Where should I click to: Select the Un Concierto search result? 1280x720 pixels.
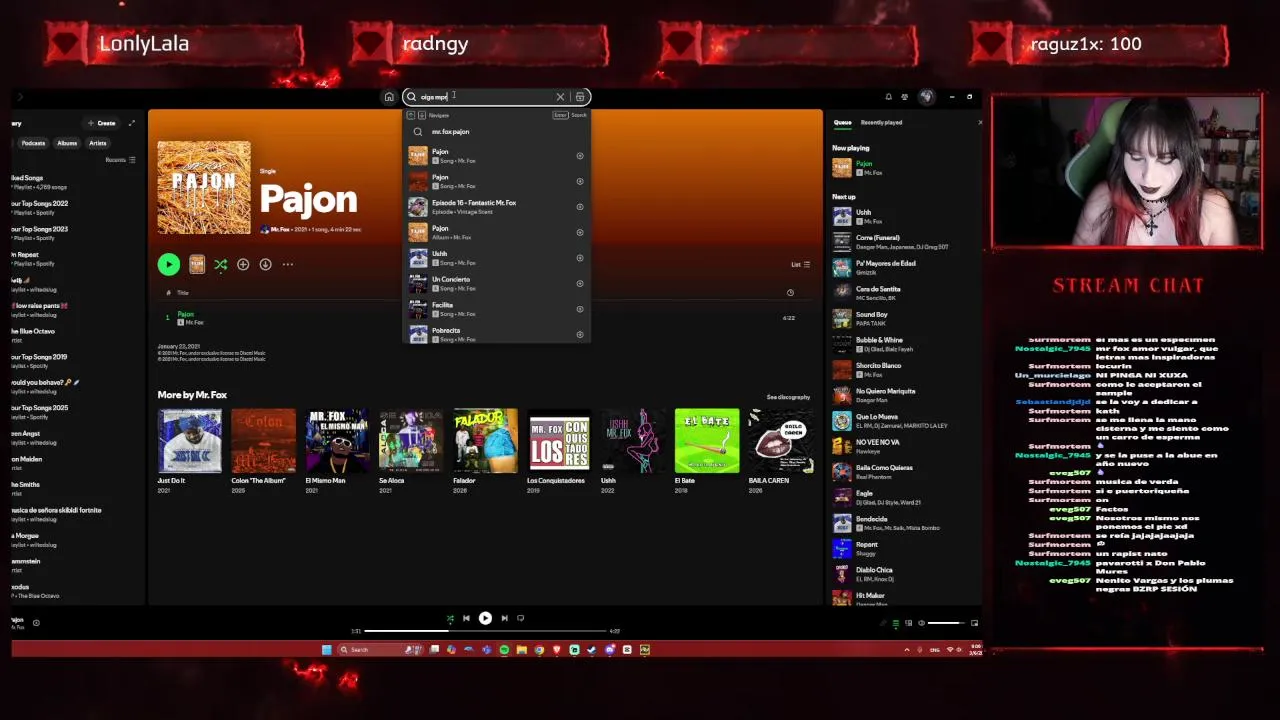(x=497, y=283)
